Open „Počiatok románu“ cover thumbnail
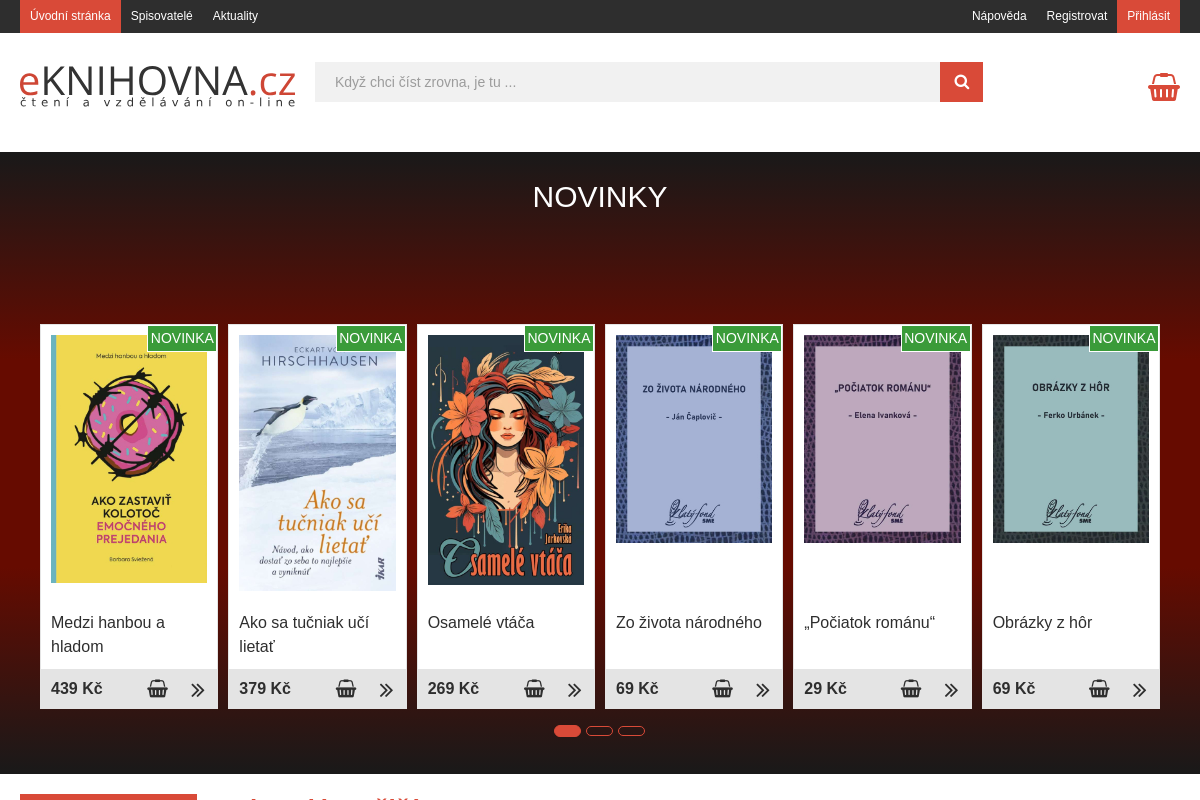 coord(882,439)
